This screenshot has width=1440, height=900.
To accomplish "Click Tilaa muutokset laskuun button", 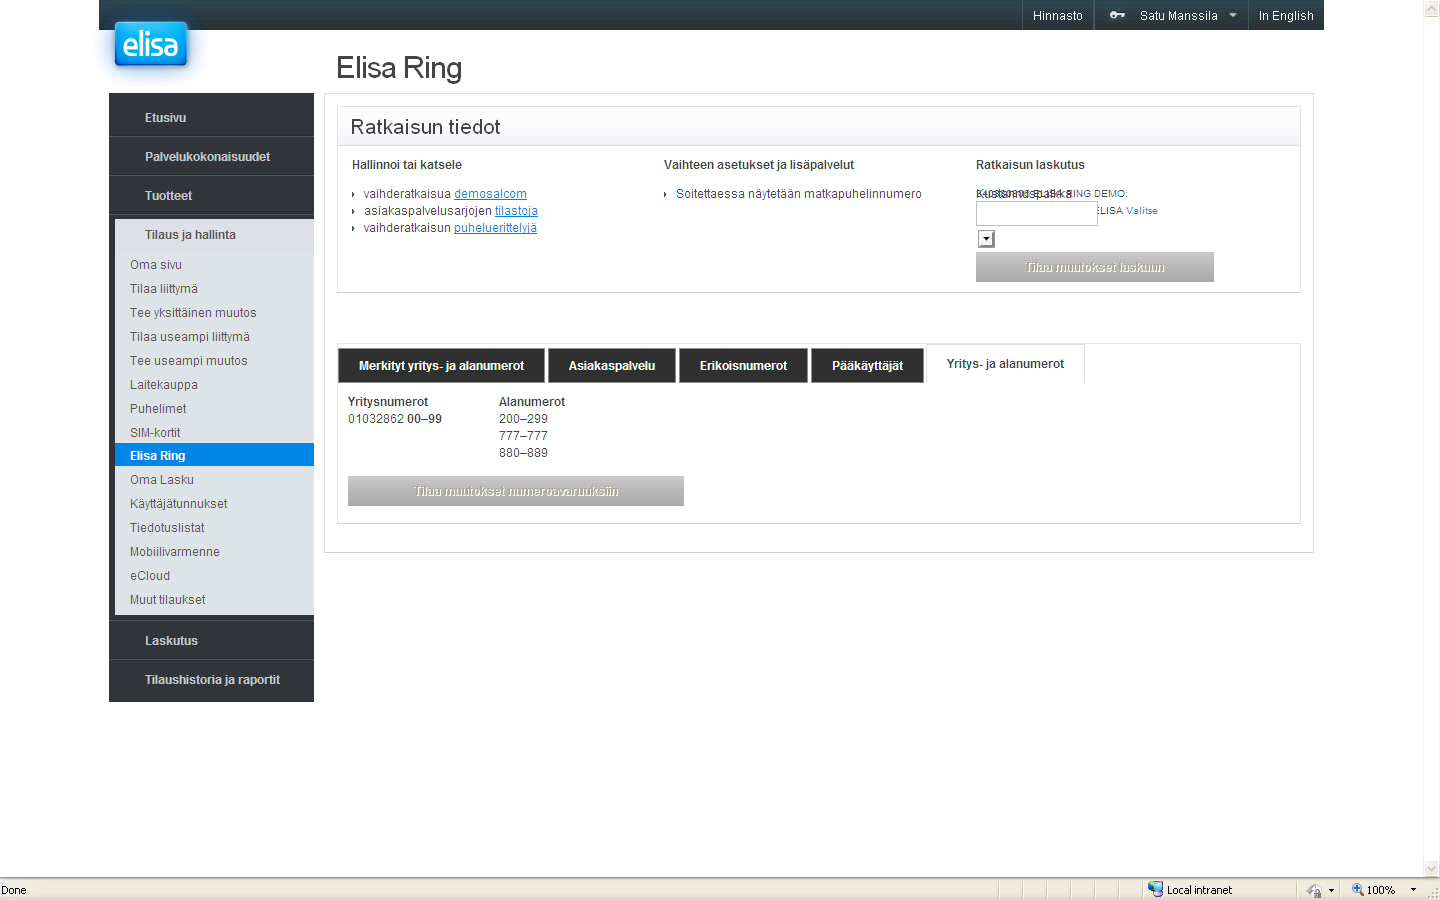I will (x=1095, y=267).
